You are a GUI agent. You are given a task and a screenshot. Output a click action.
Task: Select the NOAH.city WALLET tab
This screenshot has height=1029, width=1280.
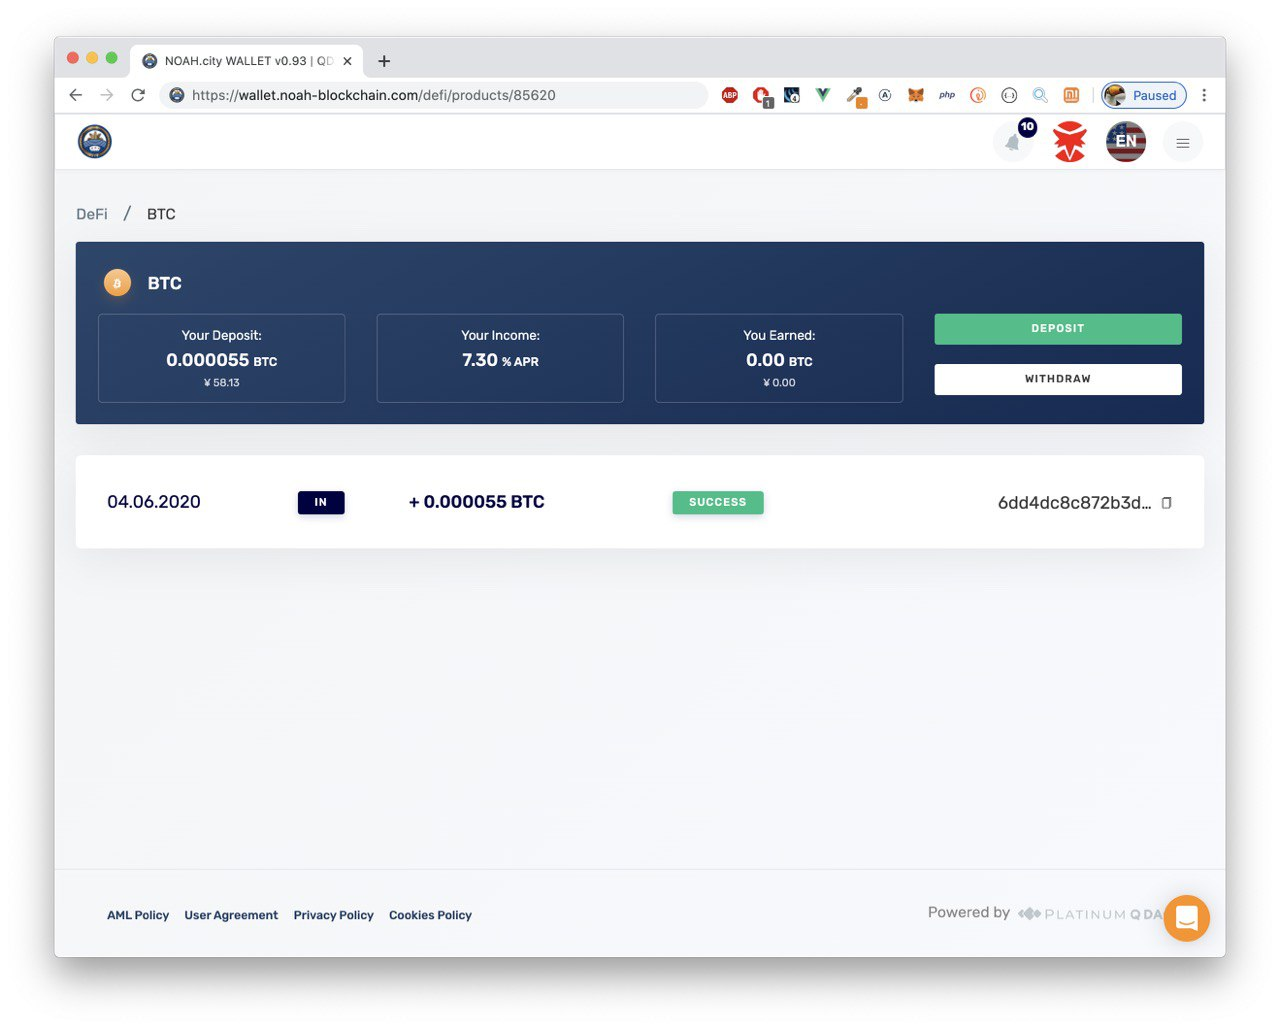click(x=246, y=61)
